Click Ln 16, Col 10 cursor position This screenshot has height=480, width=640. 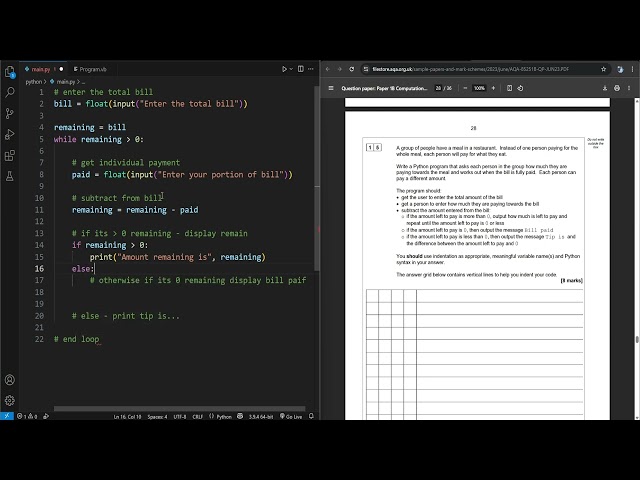[127, 417]
